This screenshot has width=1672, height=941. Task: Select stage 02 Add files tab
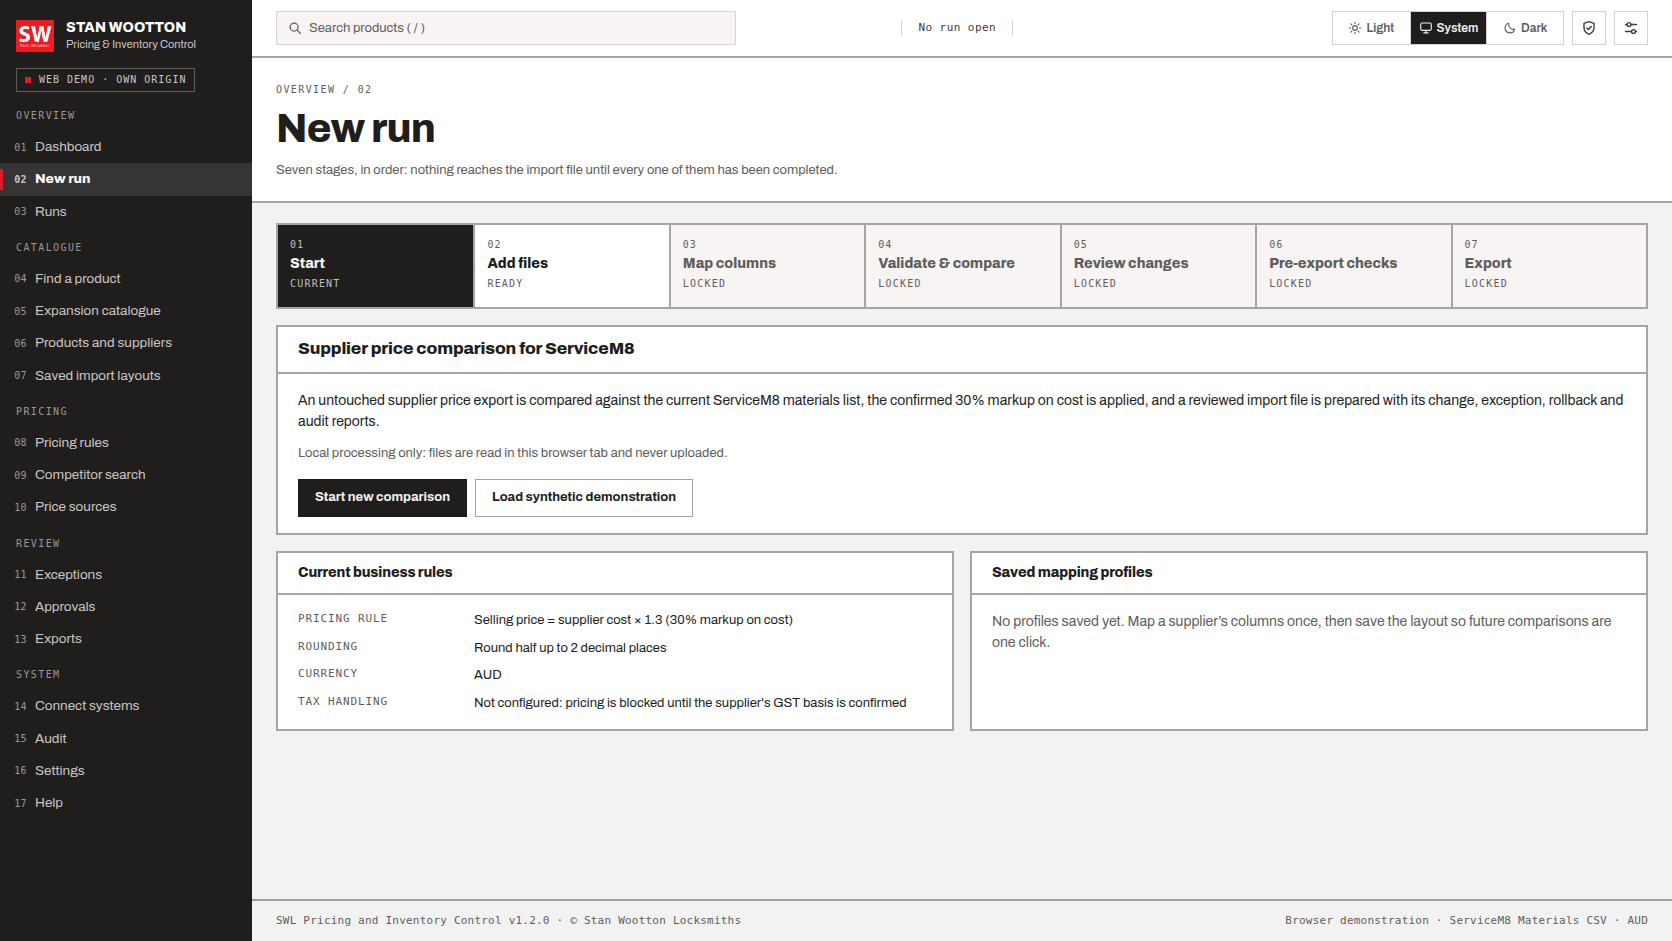click(x=571, y=266)
